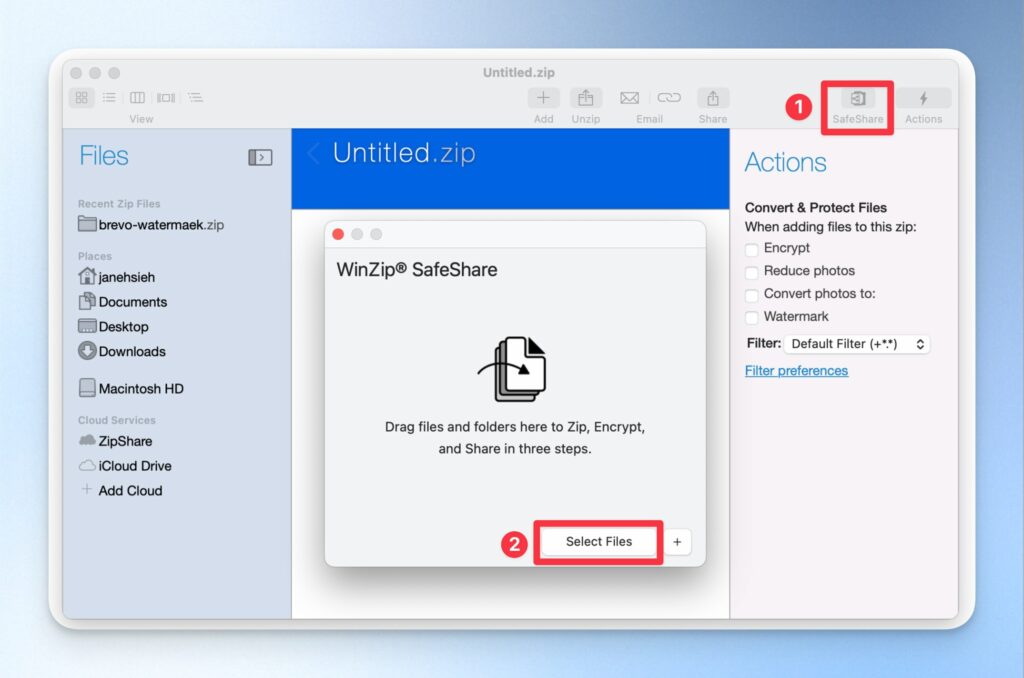Open iCloud Drive in sidebar
The height and width of the screenshot is (678, 1024).
coord(125,466)
